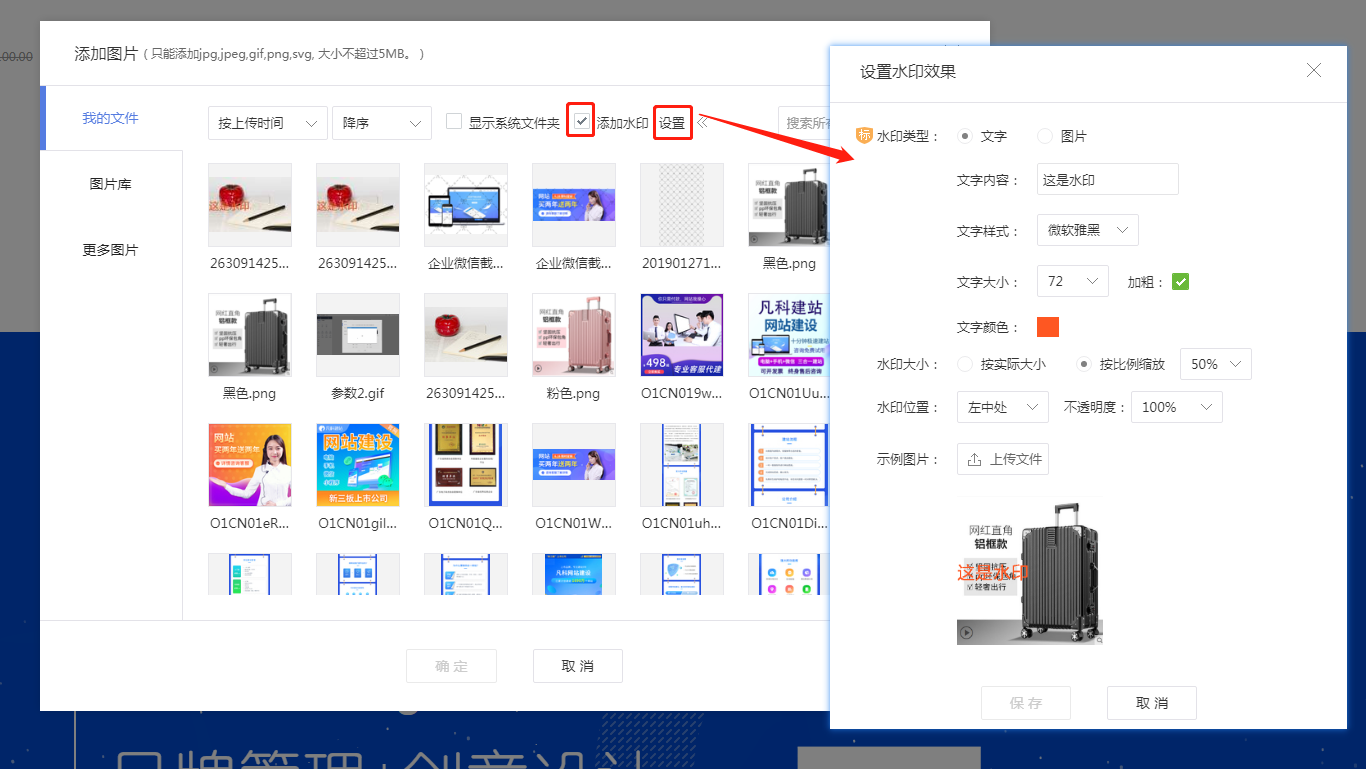Switch to 更多图片 tab
Viewport: 1366px width, 769px height.
point(111,250)
